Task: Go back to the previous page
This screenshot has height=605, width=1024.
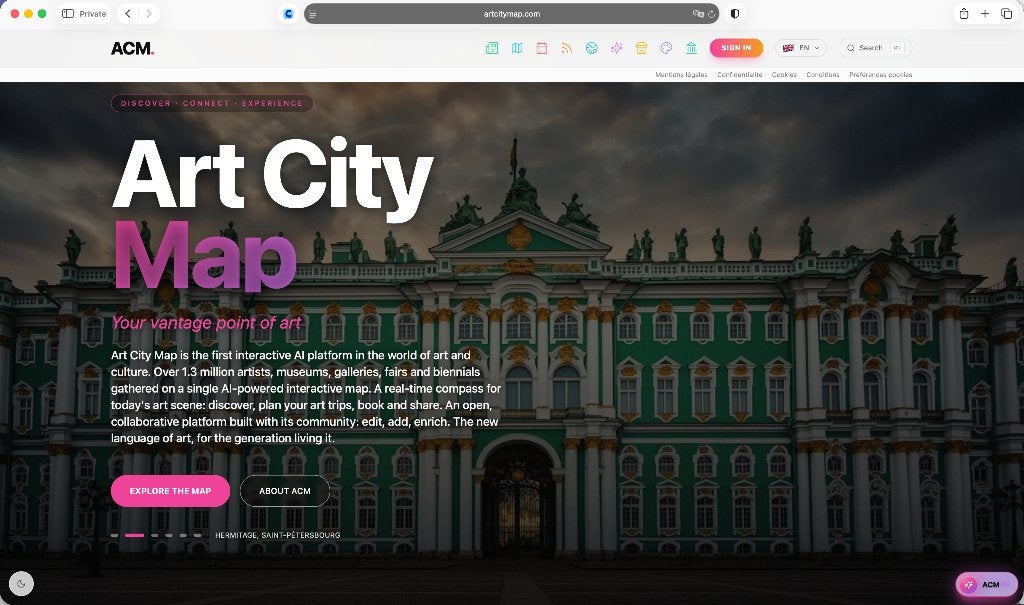Action: pyautogui.click(x=128, y=14)
